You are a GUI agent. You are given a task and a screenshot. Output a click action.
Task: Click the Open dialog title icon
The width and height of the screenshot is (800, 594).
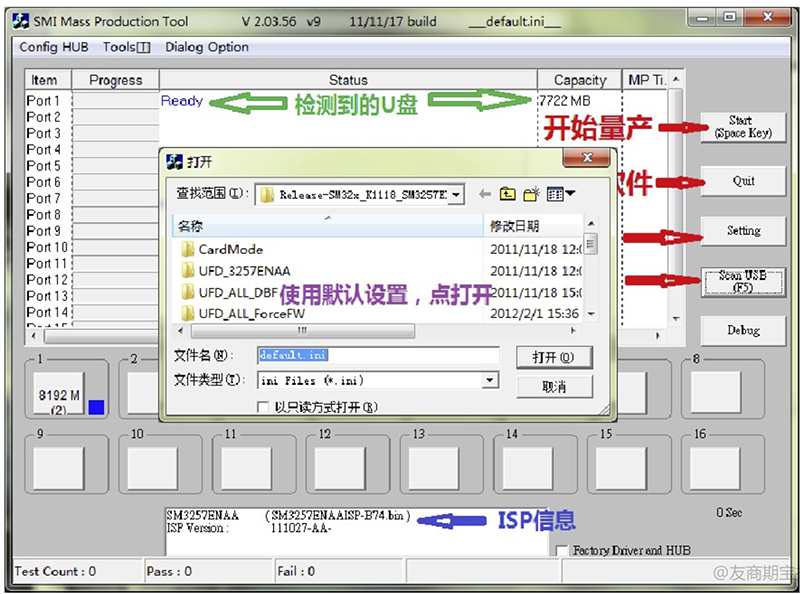point(174,162)
